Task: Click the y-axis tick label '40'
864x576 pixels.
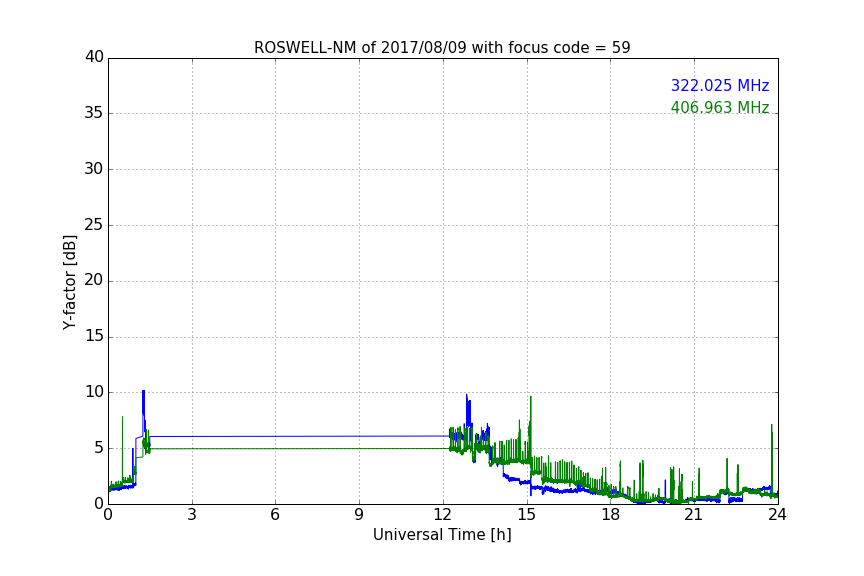Action: pos(94,57)
